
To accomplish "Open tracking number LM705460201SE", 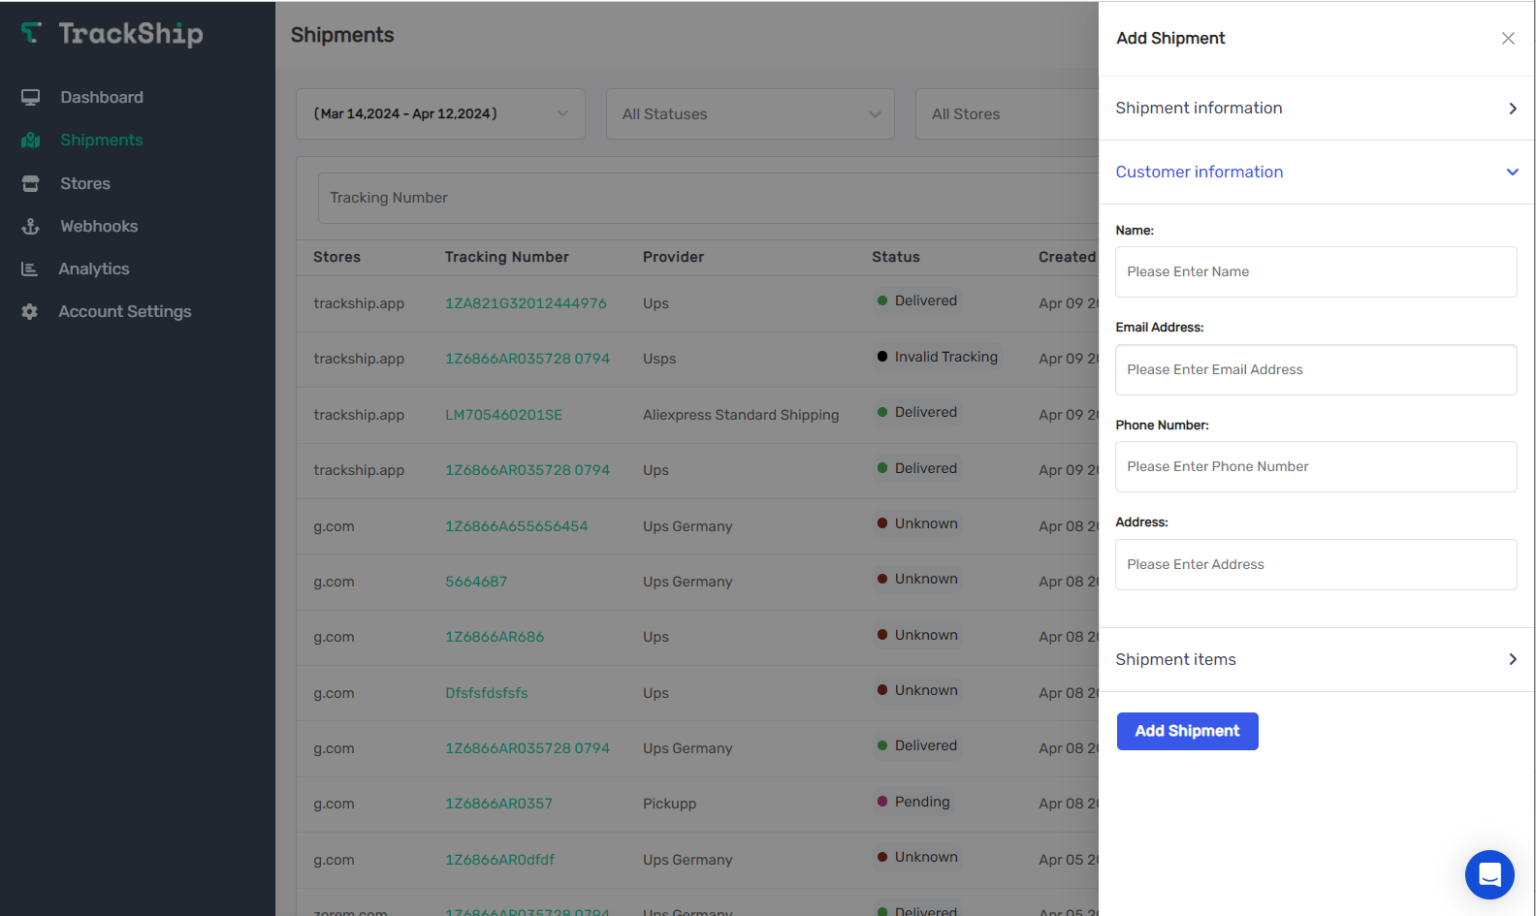I will 504,415.
